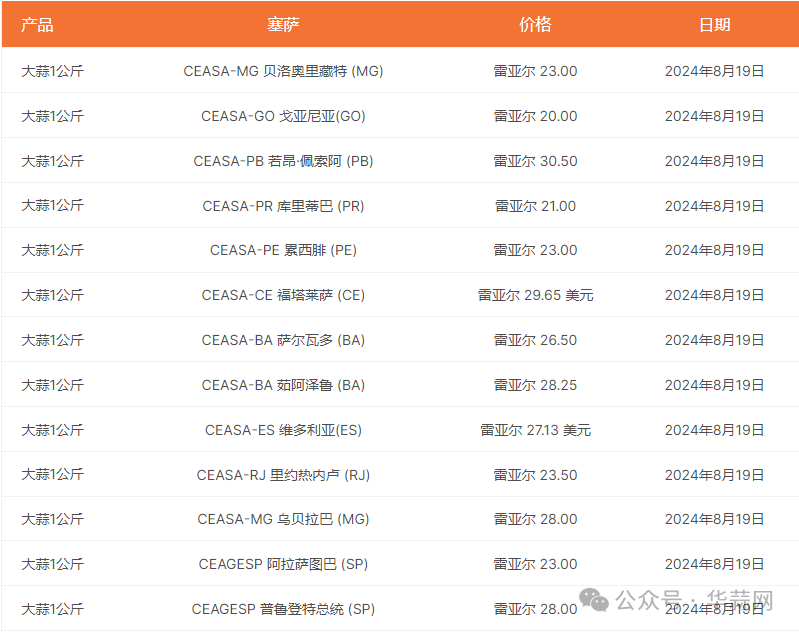Click the price 雷亚尔 29.65 美元
The height and width of the screenshot is (632, 799).
pos(535,295)
